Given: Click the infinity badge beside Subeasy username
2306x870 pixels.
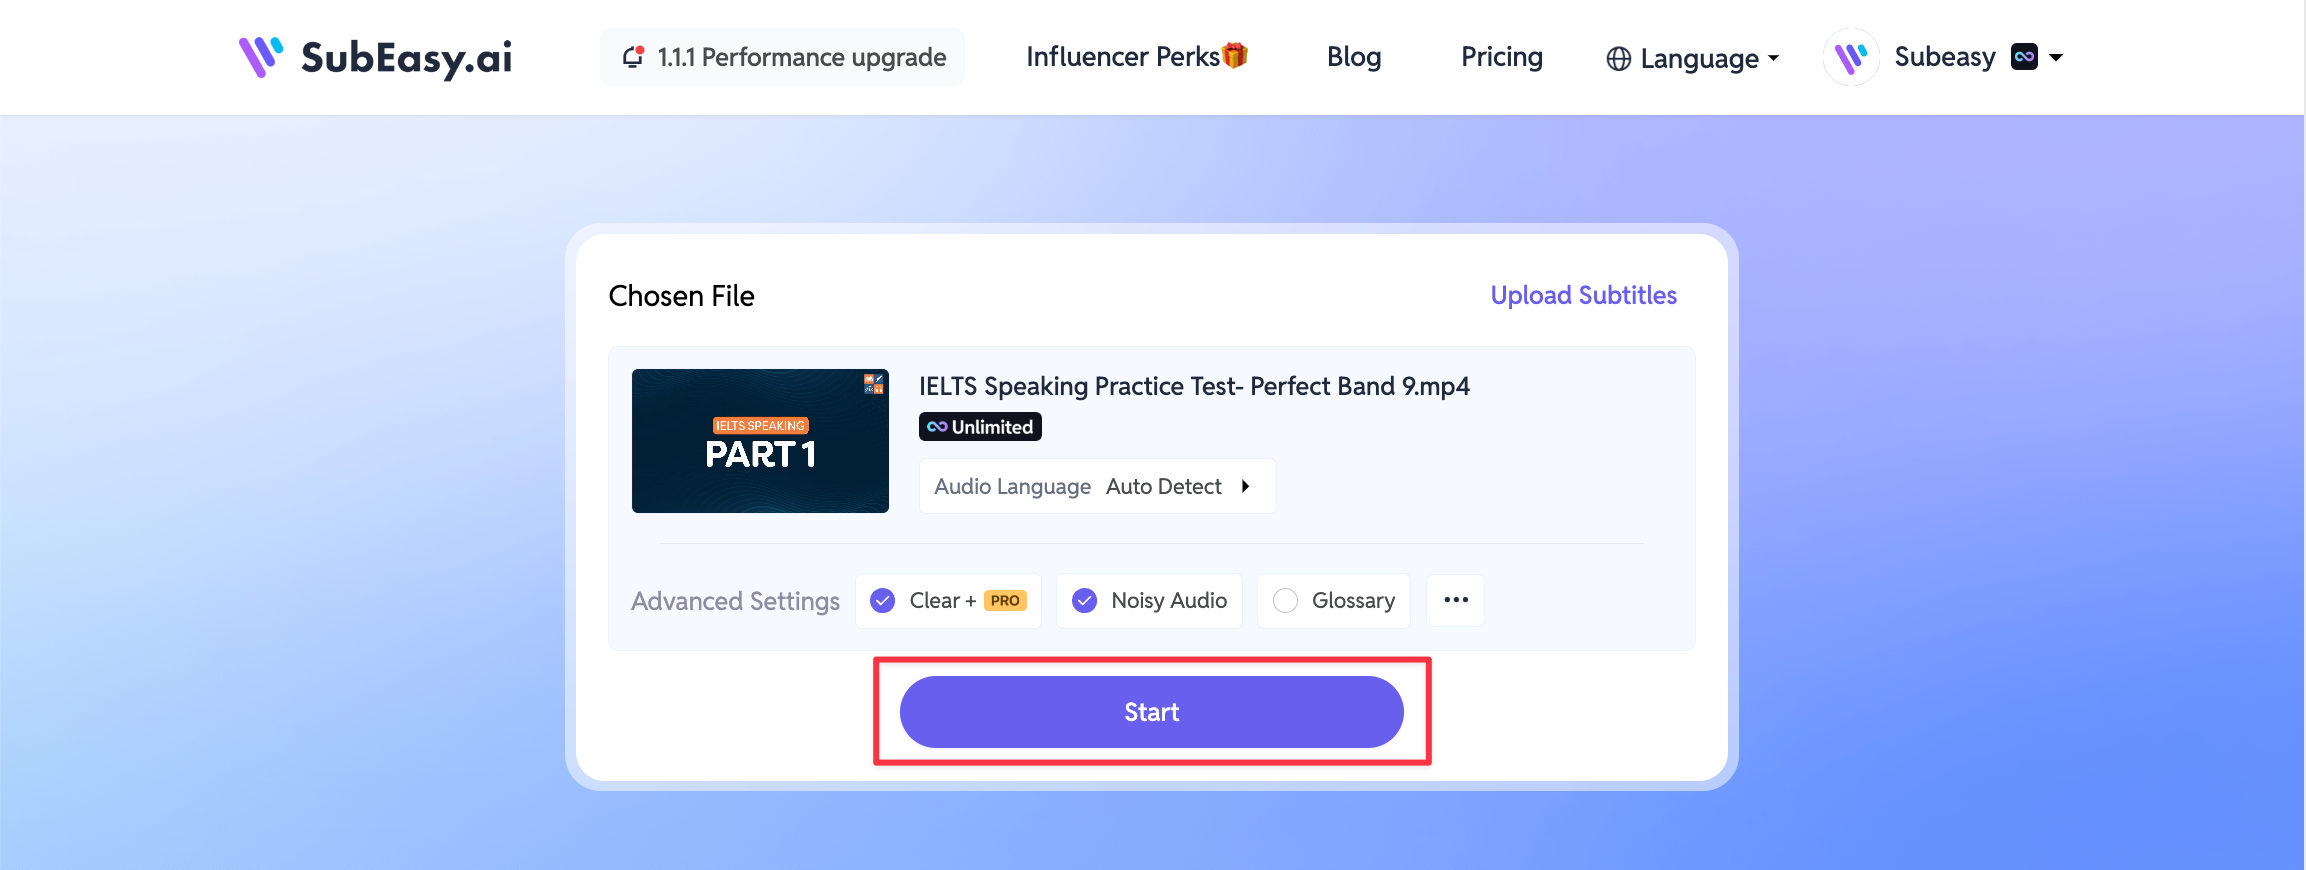Looking at the screenshot, I should coord(2024,57).
